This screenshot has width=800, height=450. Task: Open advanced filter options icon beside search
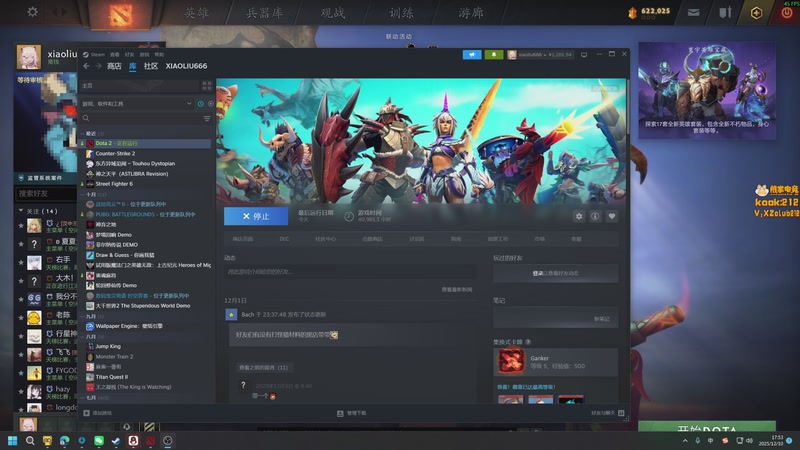(x=207, y=118)
